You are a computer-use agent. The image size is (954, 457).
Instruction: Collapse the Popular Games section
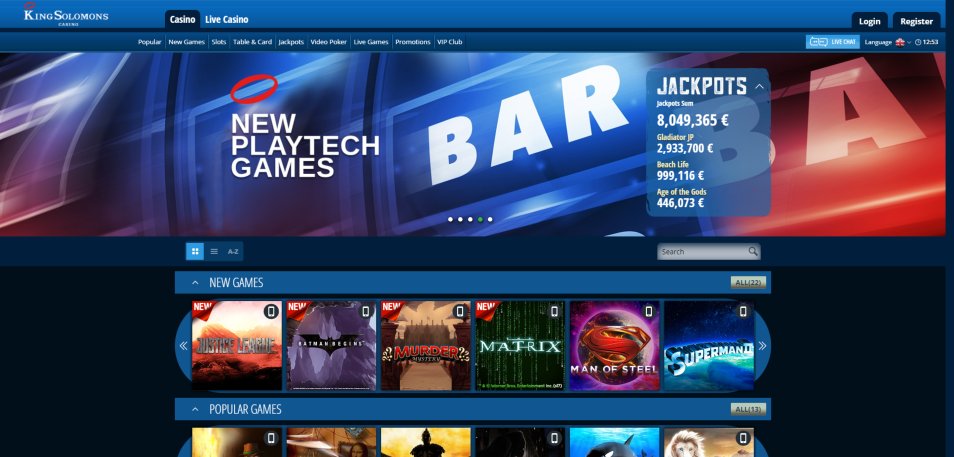195,409
